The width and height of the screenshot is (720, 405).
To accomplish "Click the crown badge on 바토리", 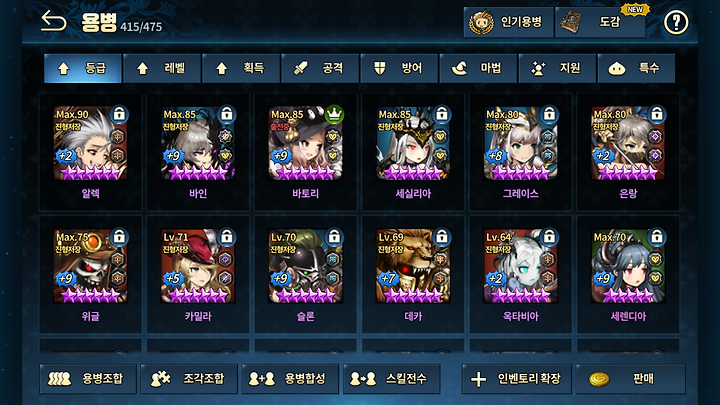I will coord(334,113).
